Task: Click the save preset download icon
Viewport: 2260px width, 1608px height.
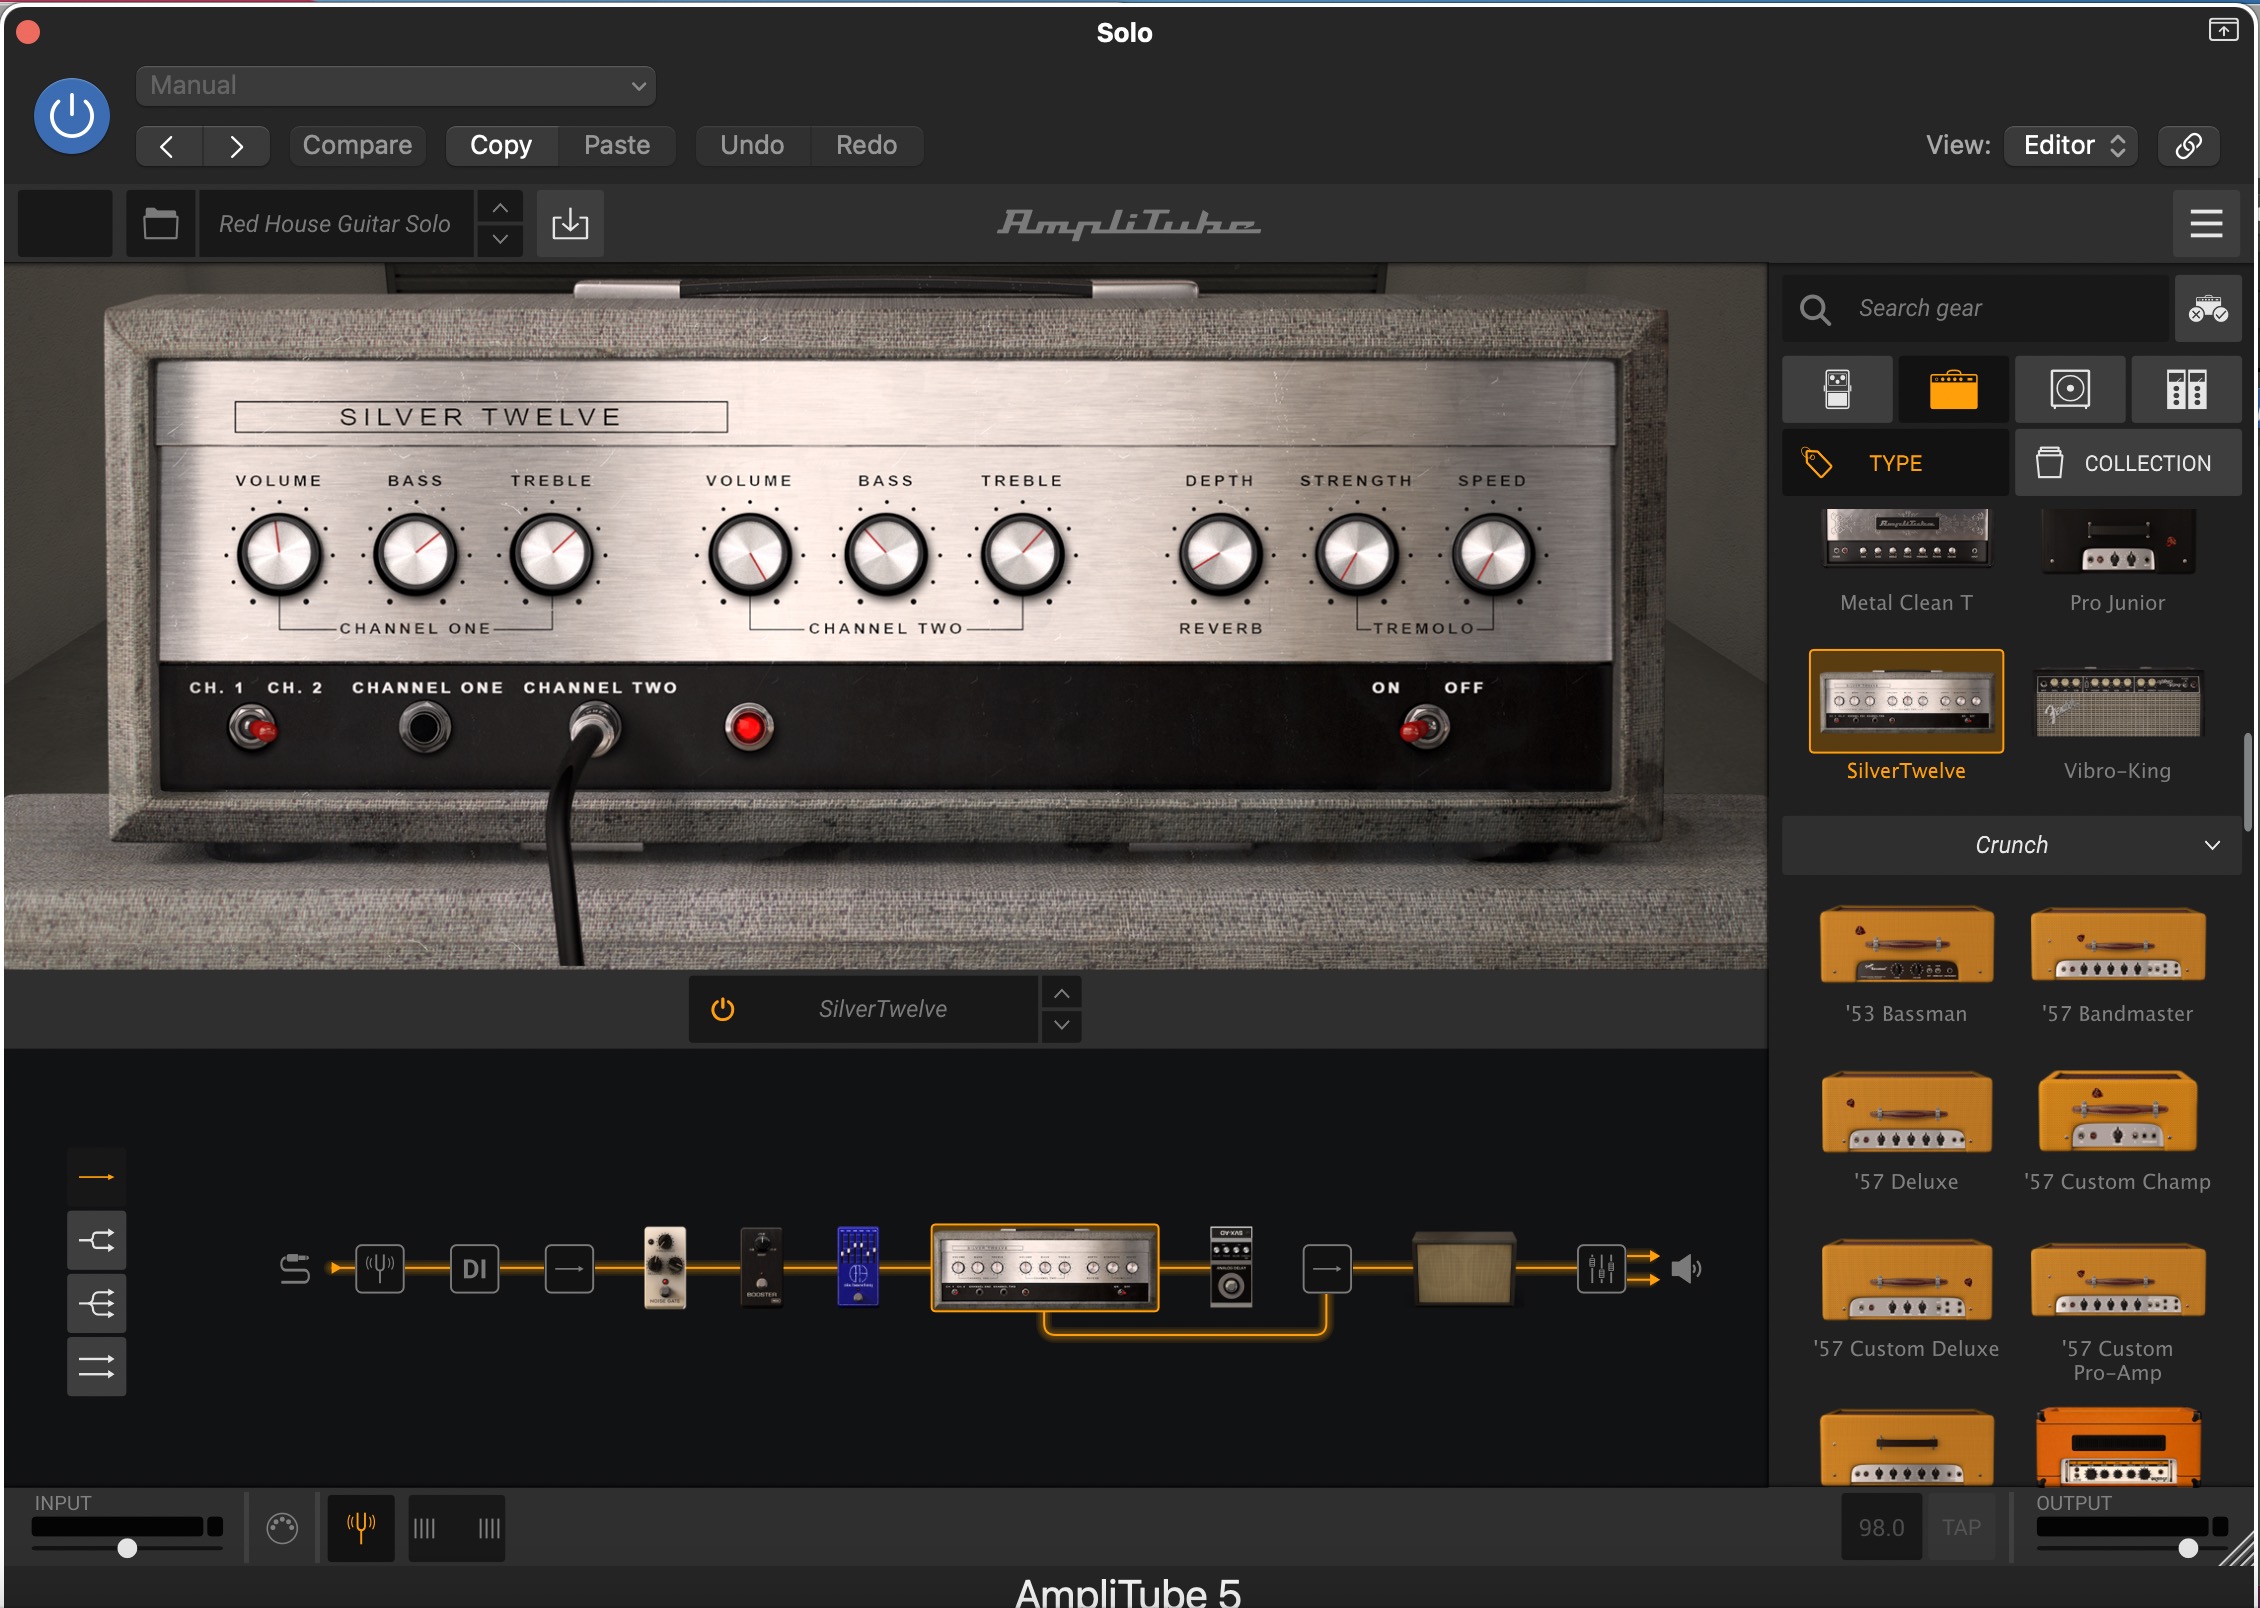Action: pyautogui.click(x=570, y=223)
